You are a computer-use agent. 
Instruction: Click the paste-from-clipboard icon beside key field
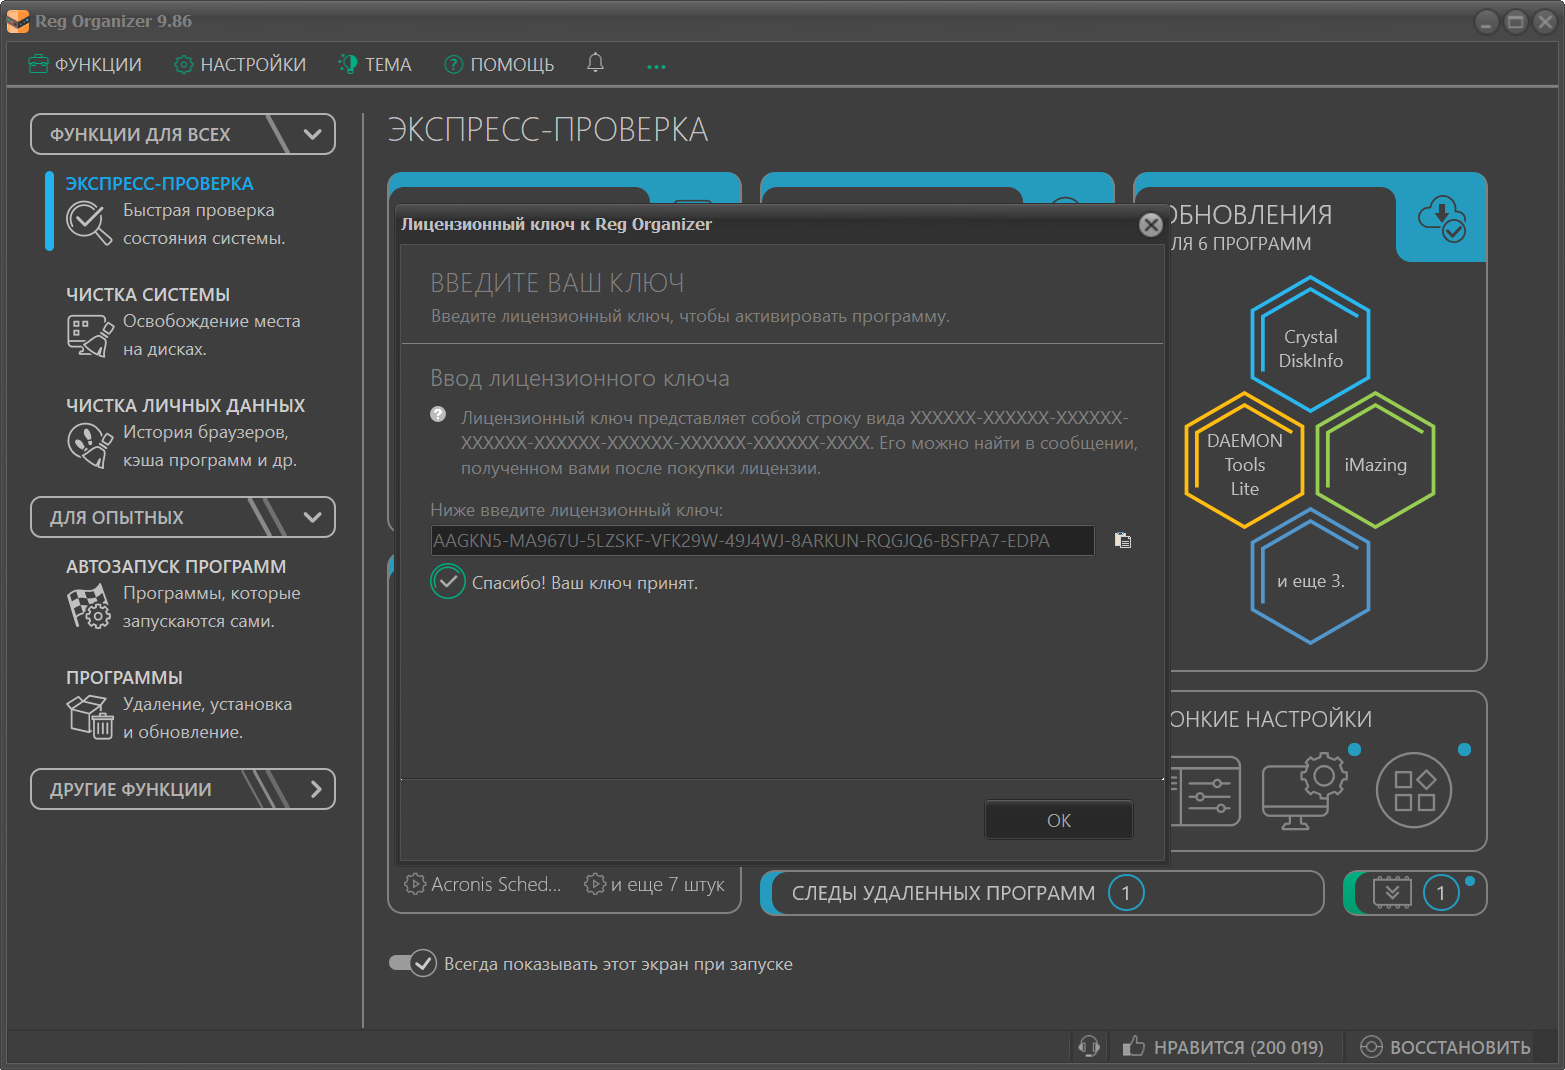pyautogui.click(x=1123, y=541)
